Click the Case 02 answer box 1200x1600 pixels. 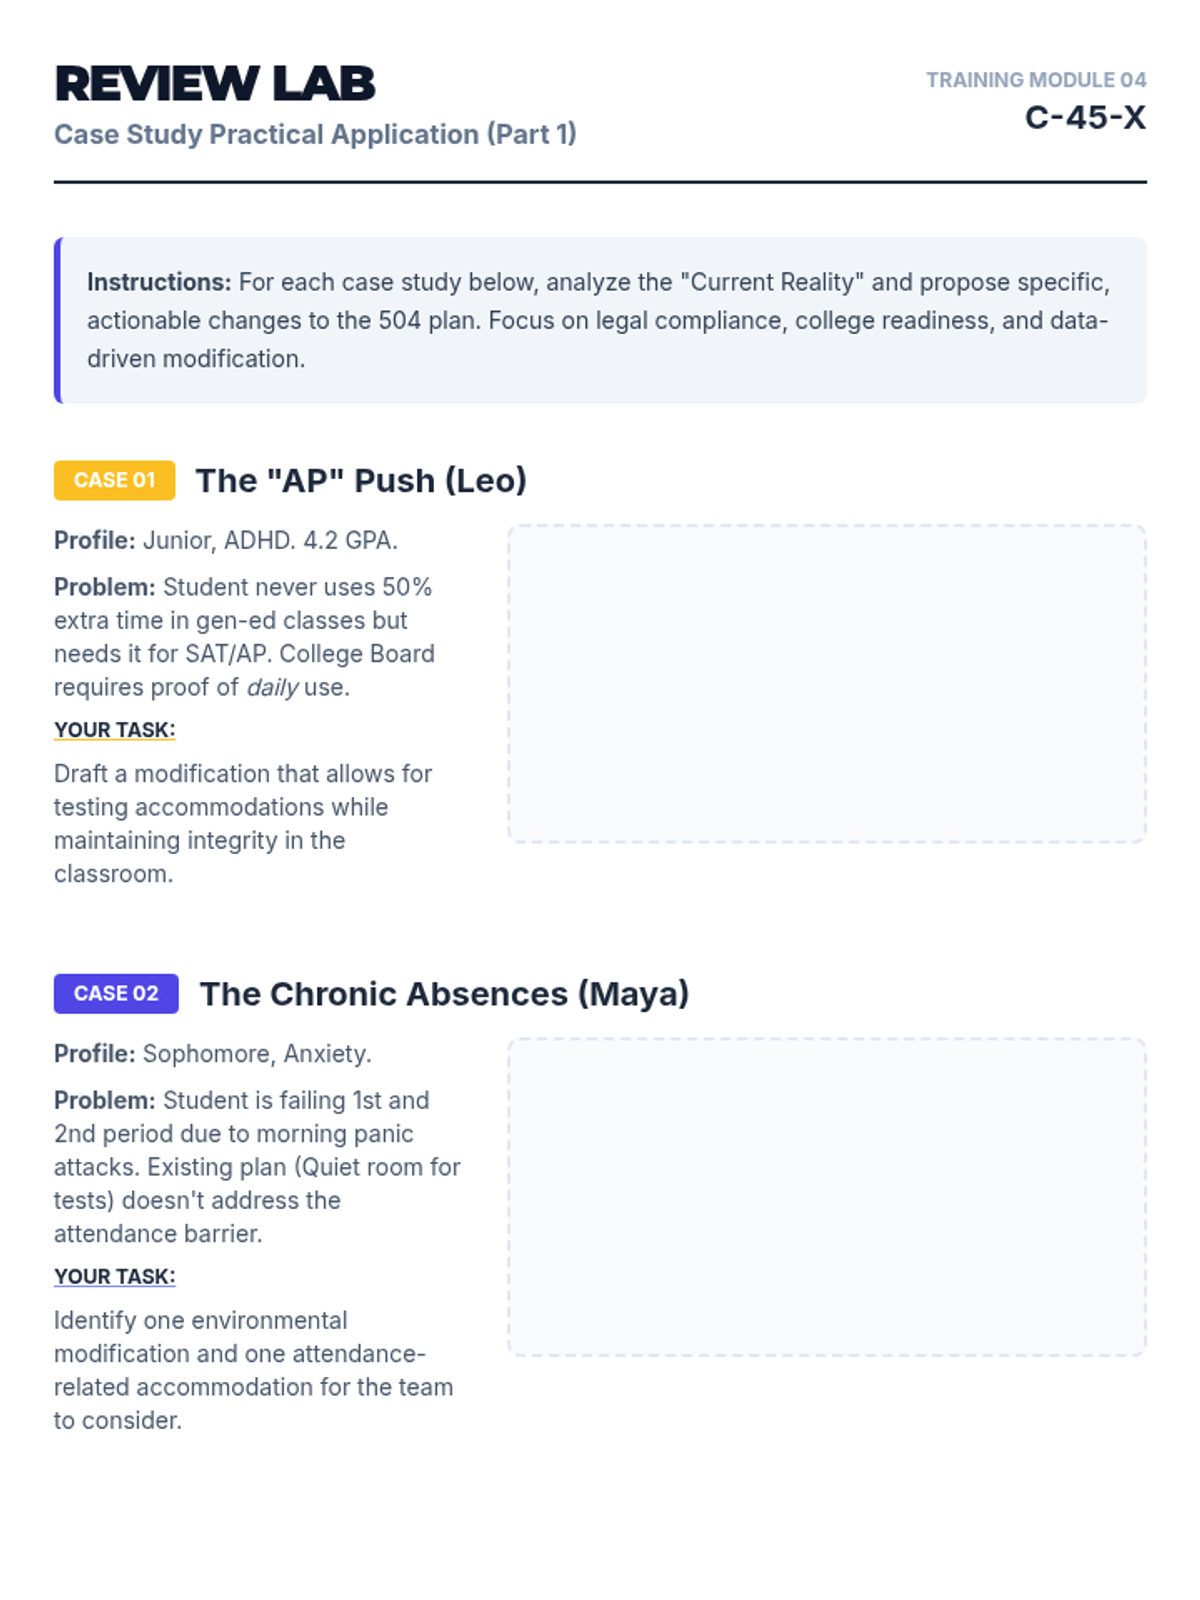[826, 1197]
